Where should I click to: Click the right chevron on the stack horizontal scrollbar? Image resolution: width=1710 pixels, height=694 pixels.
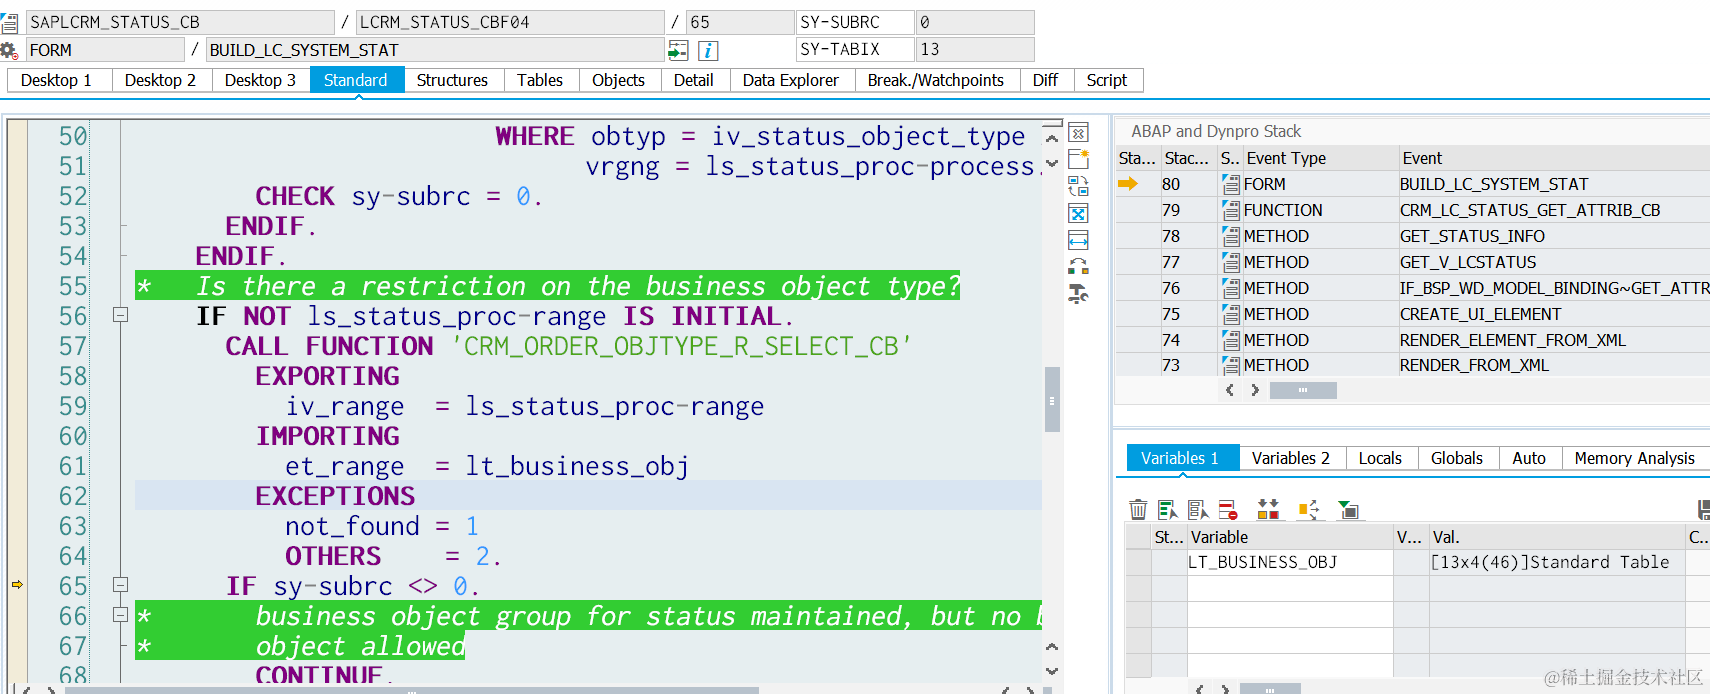[x=1255, y=390]
